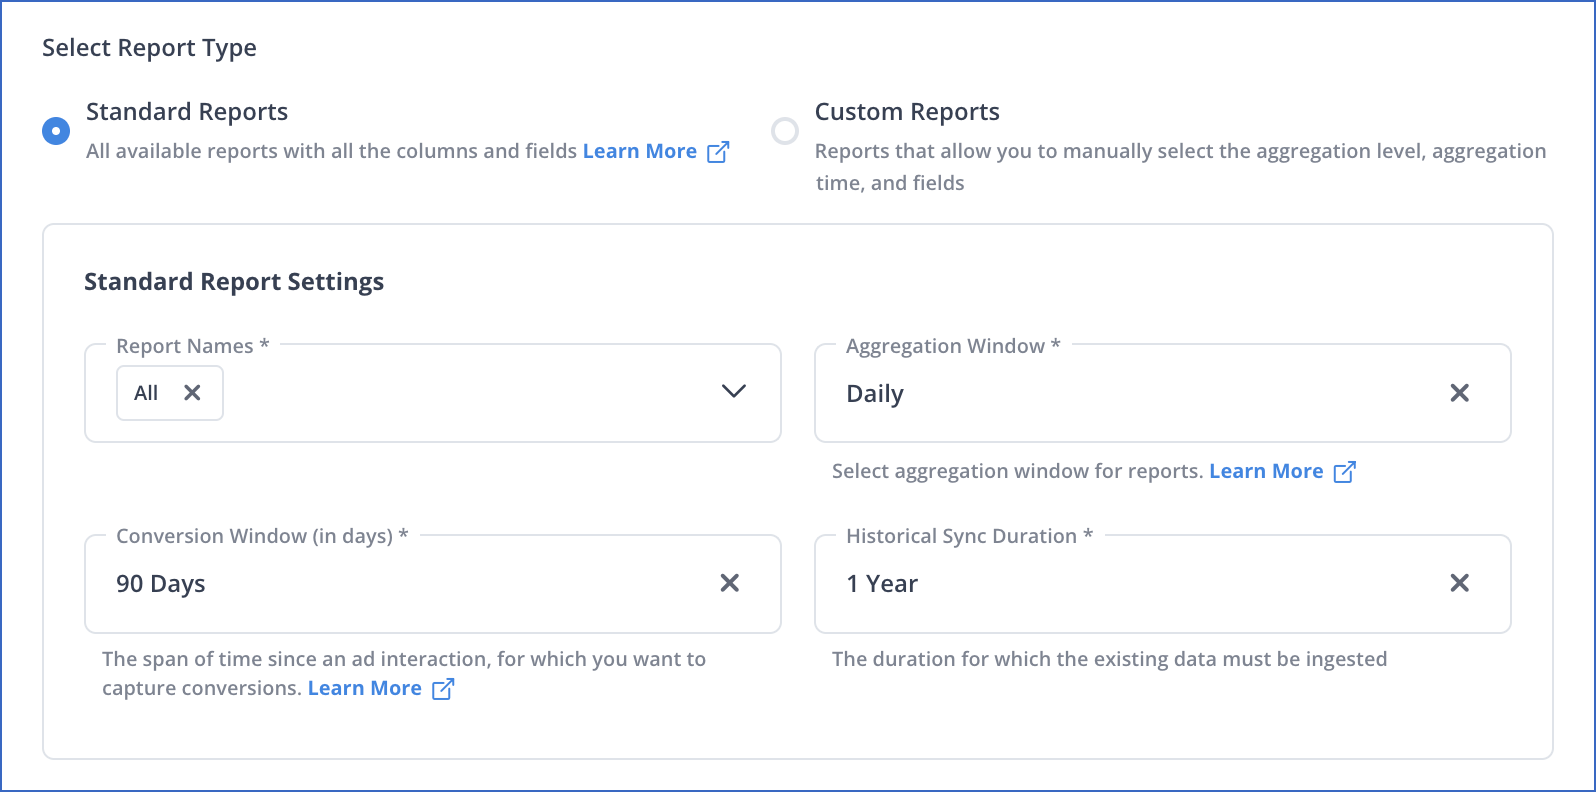Click external link icon beside conversion Learn More
1596x792 pixels.
[443, 689]
